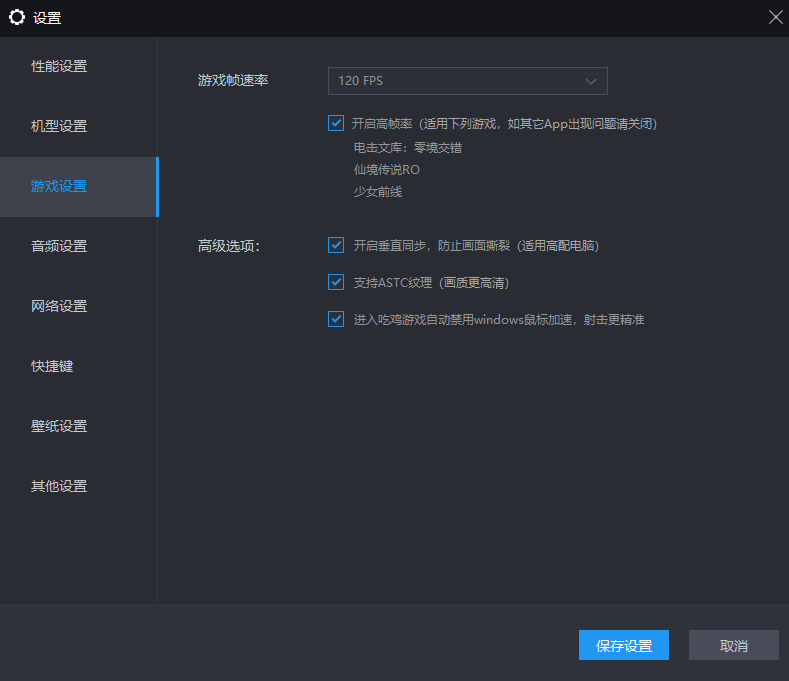
Task: Open the 网络设置 section
Action: click(x=59, y=307)
